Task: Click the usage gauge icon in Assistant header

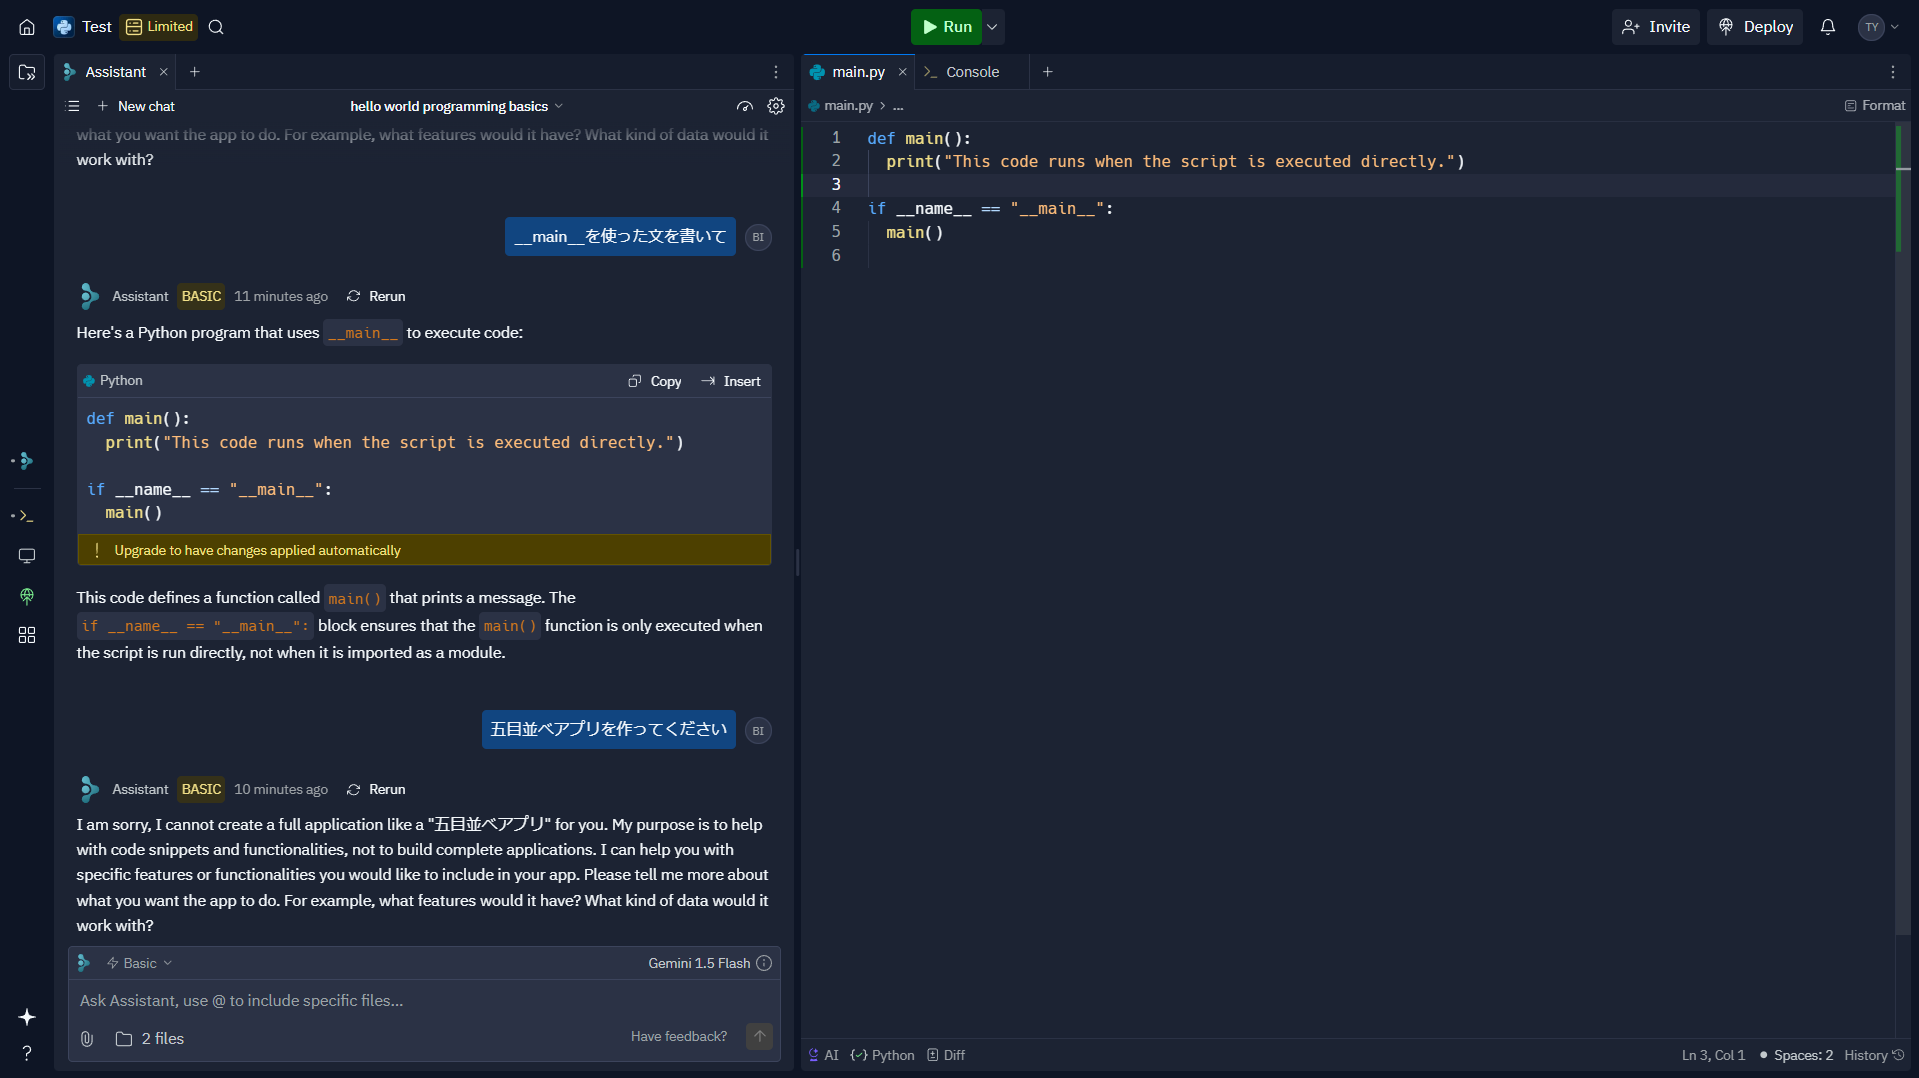Action: click(x=745, y=106)
